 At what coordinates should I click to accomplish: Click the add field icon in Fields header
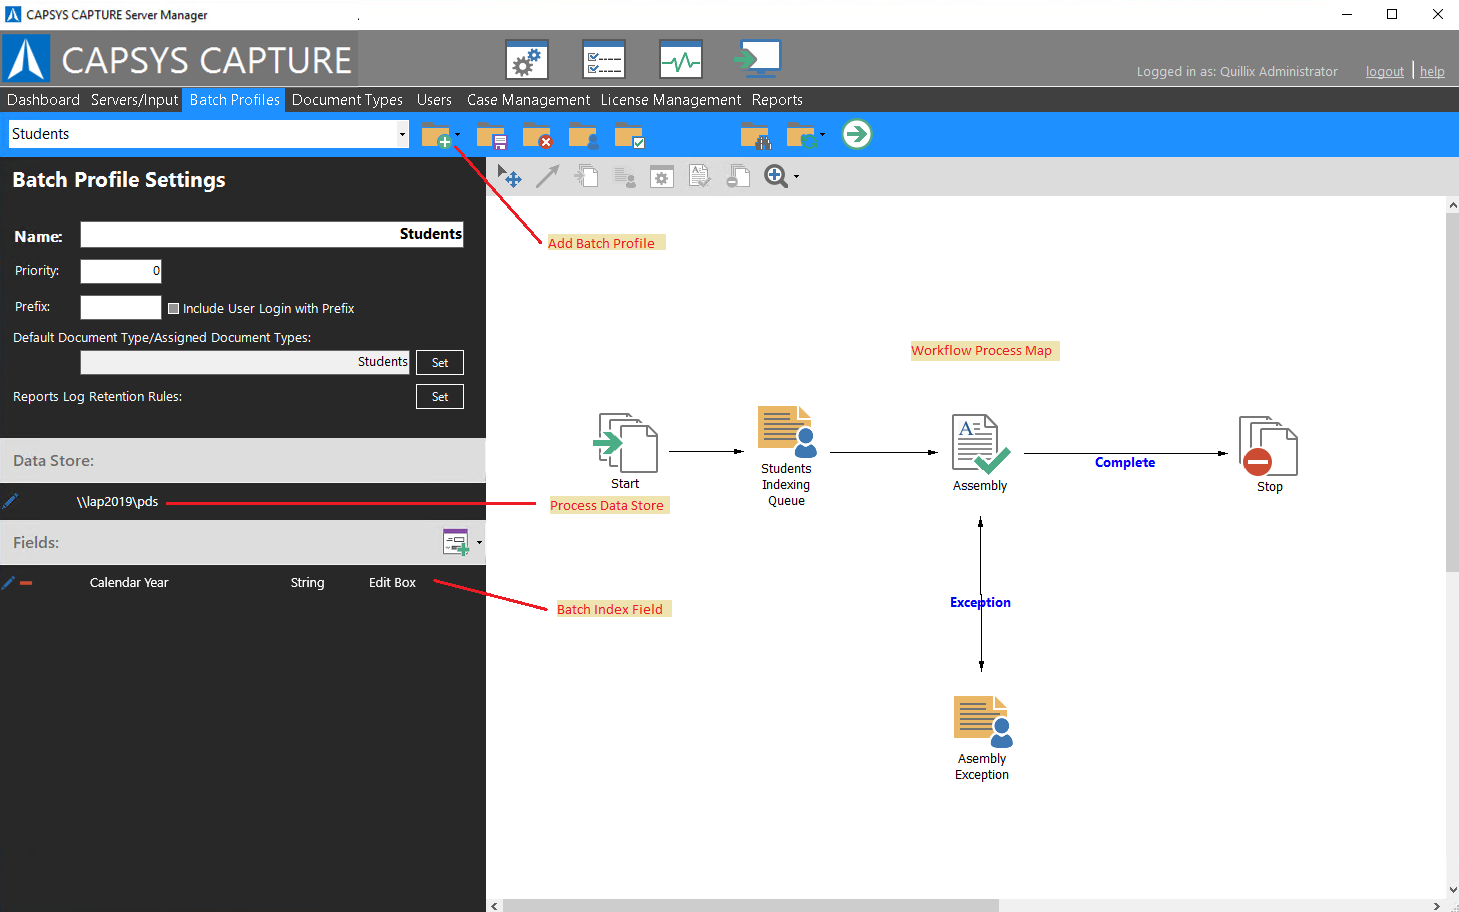pyautogui.click(x=456, y=542)
